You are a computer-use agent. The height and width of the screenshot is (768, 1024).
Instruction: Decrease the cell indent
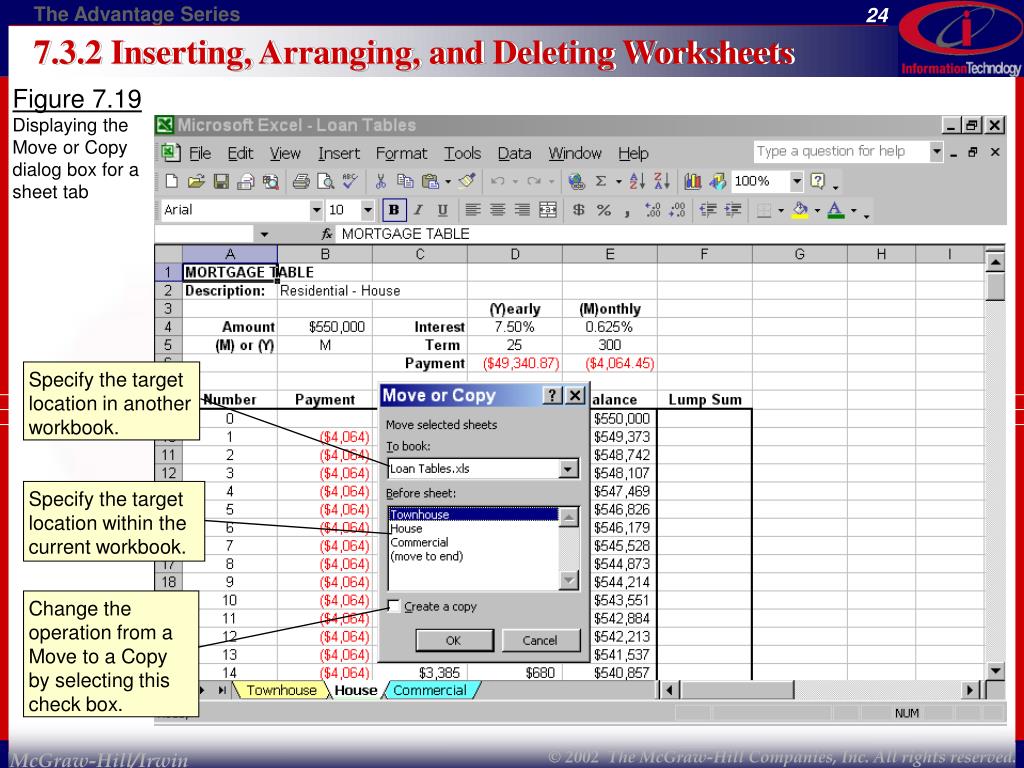(708, 210)
